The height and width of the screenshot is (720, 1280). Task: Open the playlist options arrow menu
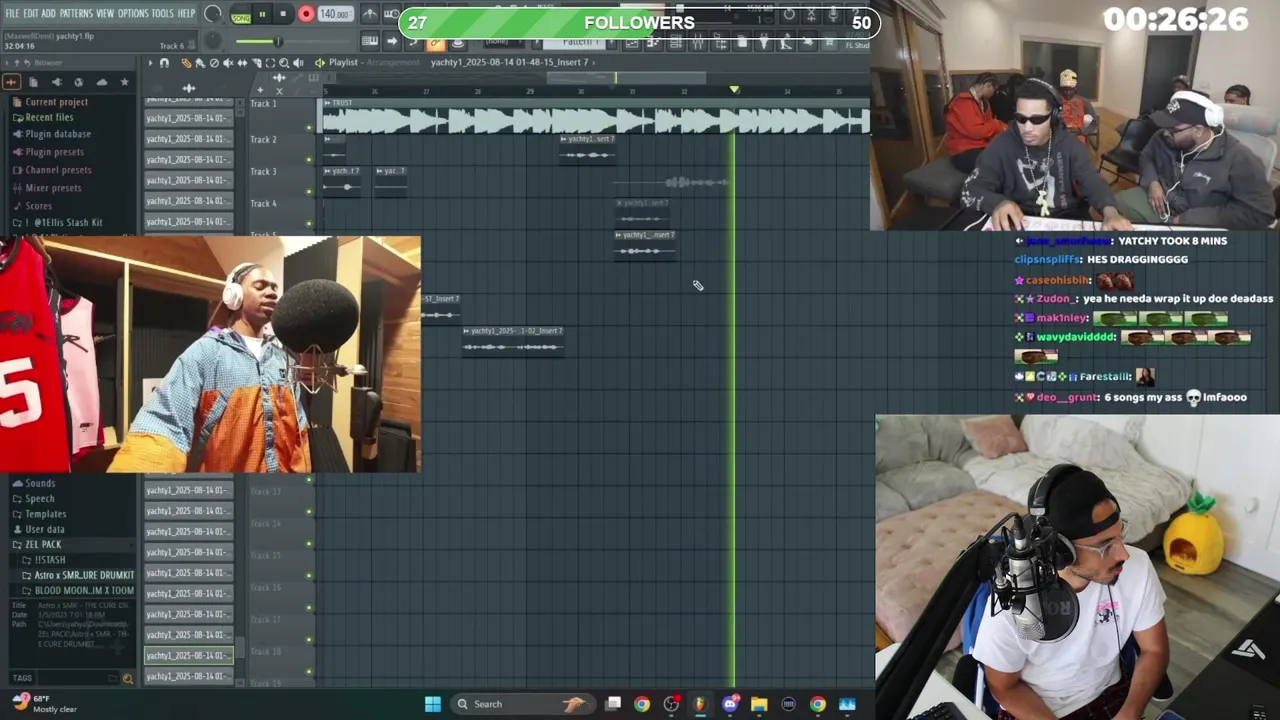[150, 63]
